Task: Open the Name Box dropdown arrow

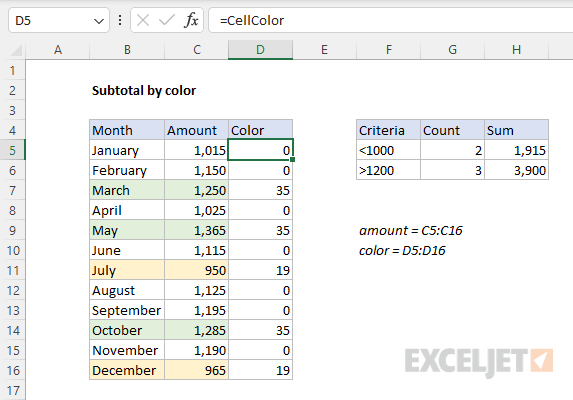Action: (99, 21)
